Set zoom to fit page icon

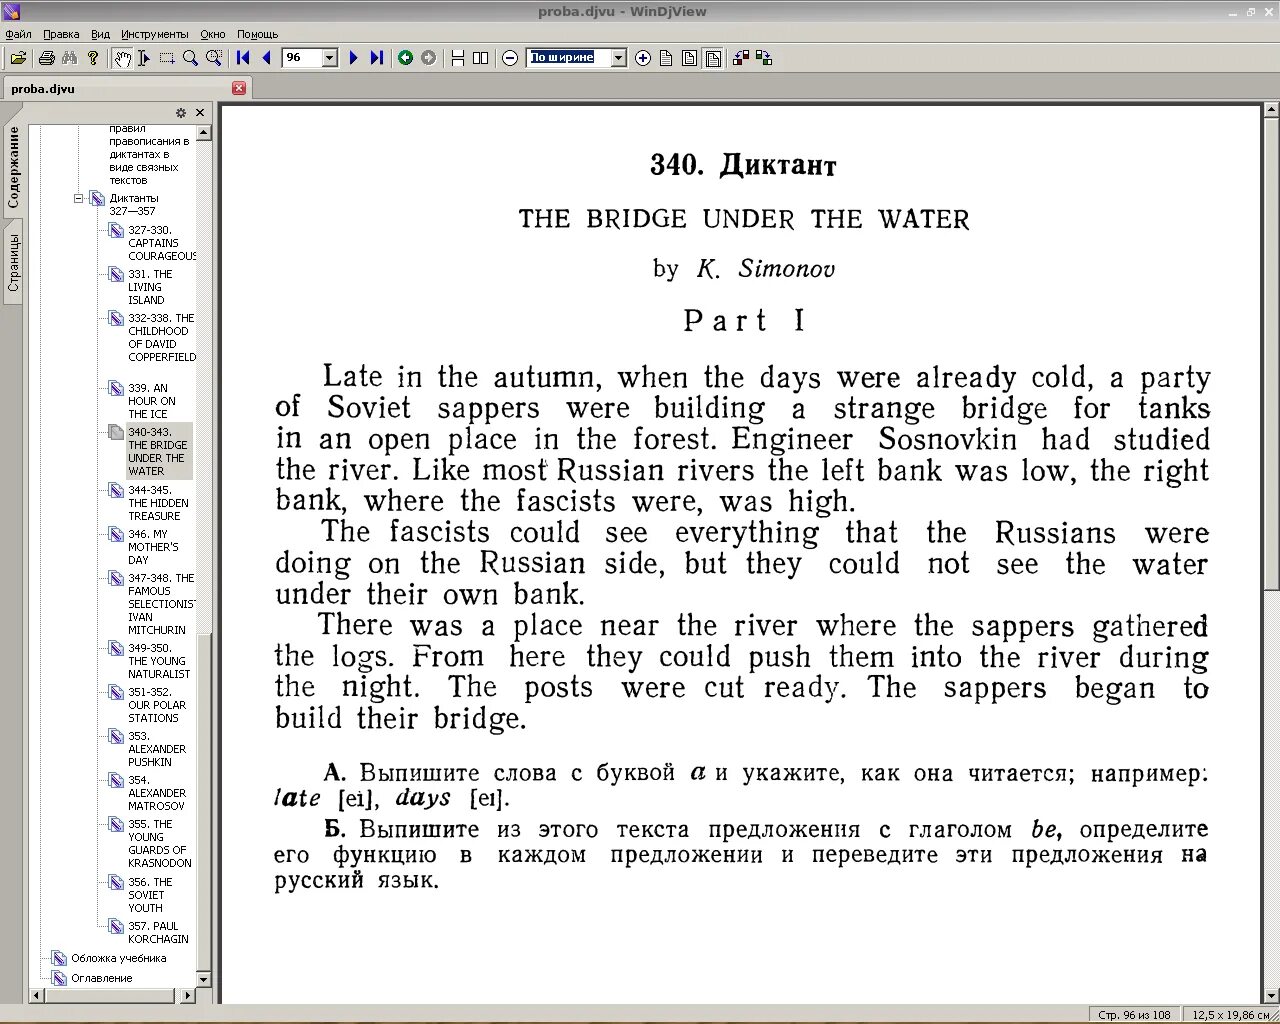689,58
